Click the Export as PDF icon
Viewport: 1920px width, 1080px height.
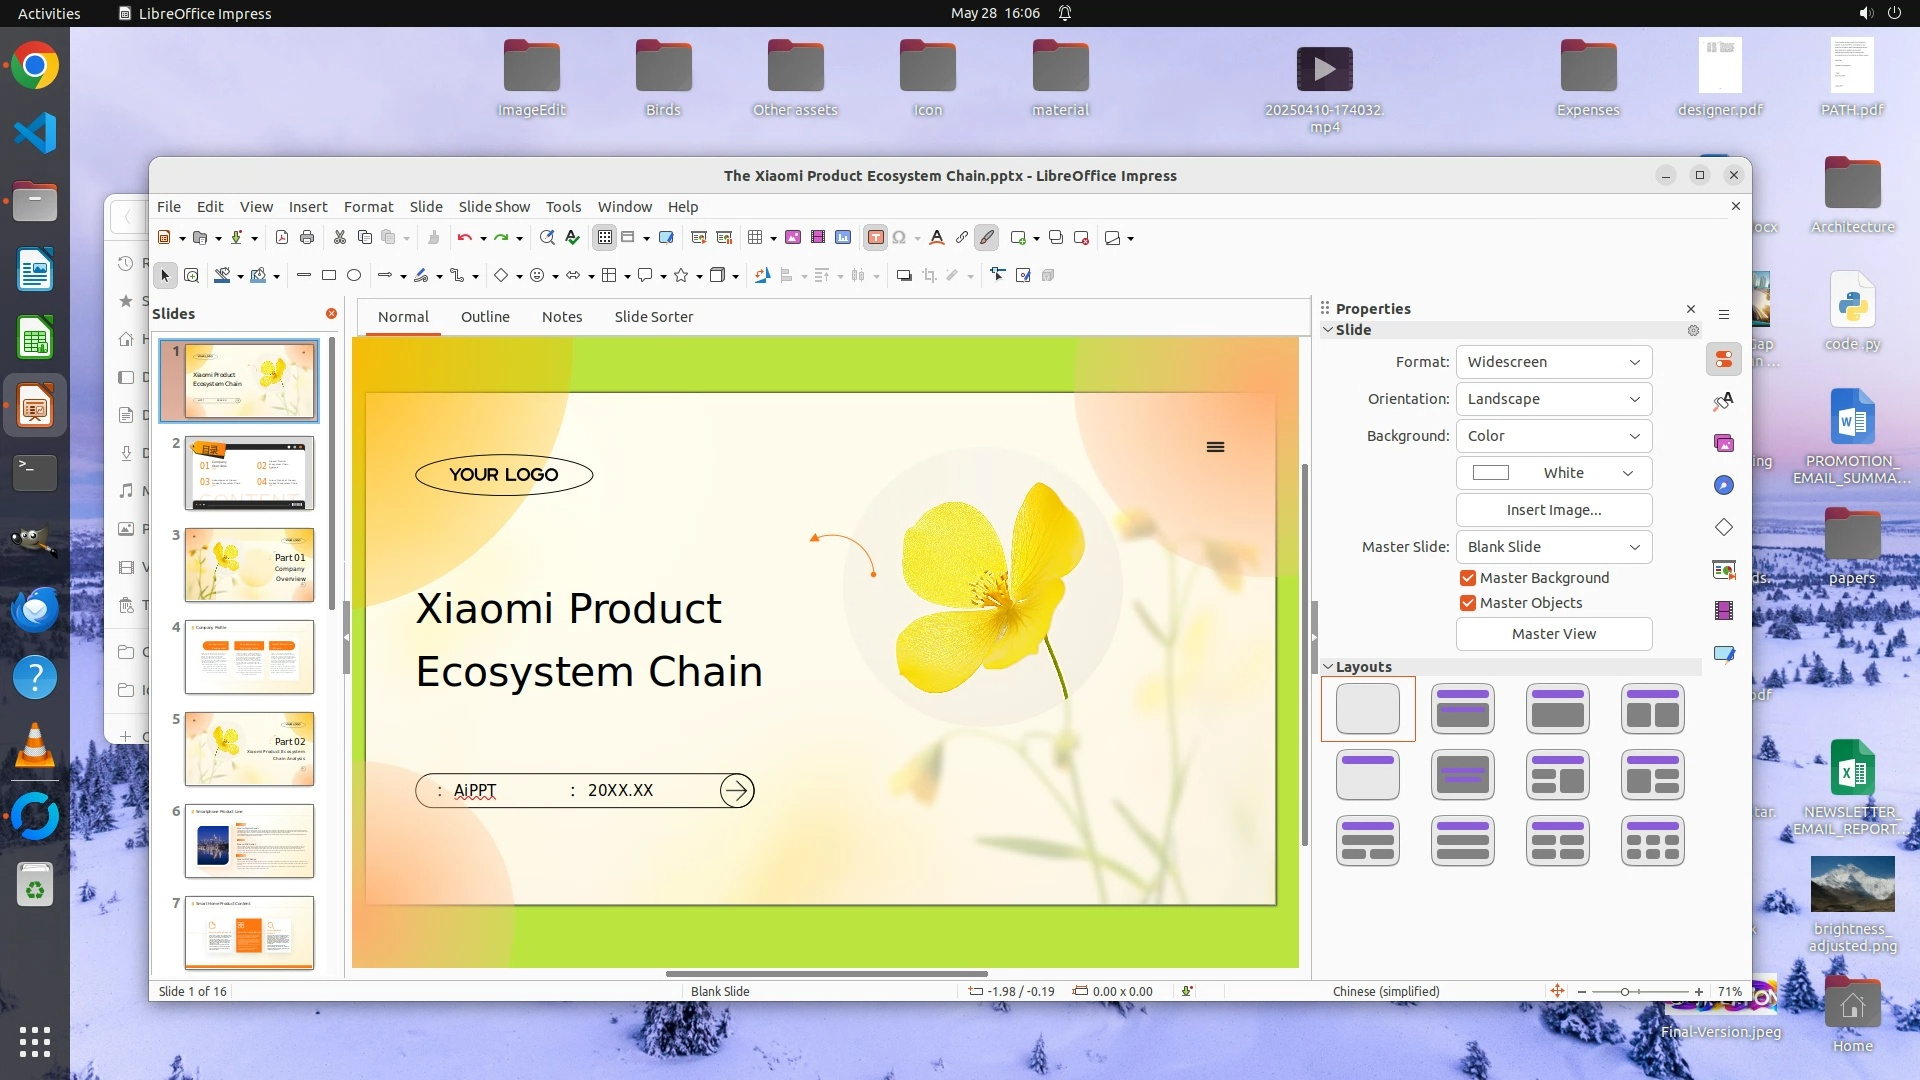282,238
